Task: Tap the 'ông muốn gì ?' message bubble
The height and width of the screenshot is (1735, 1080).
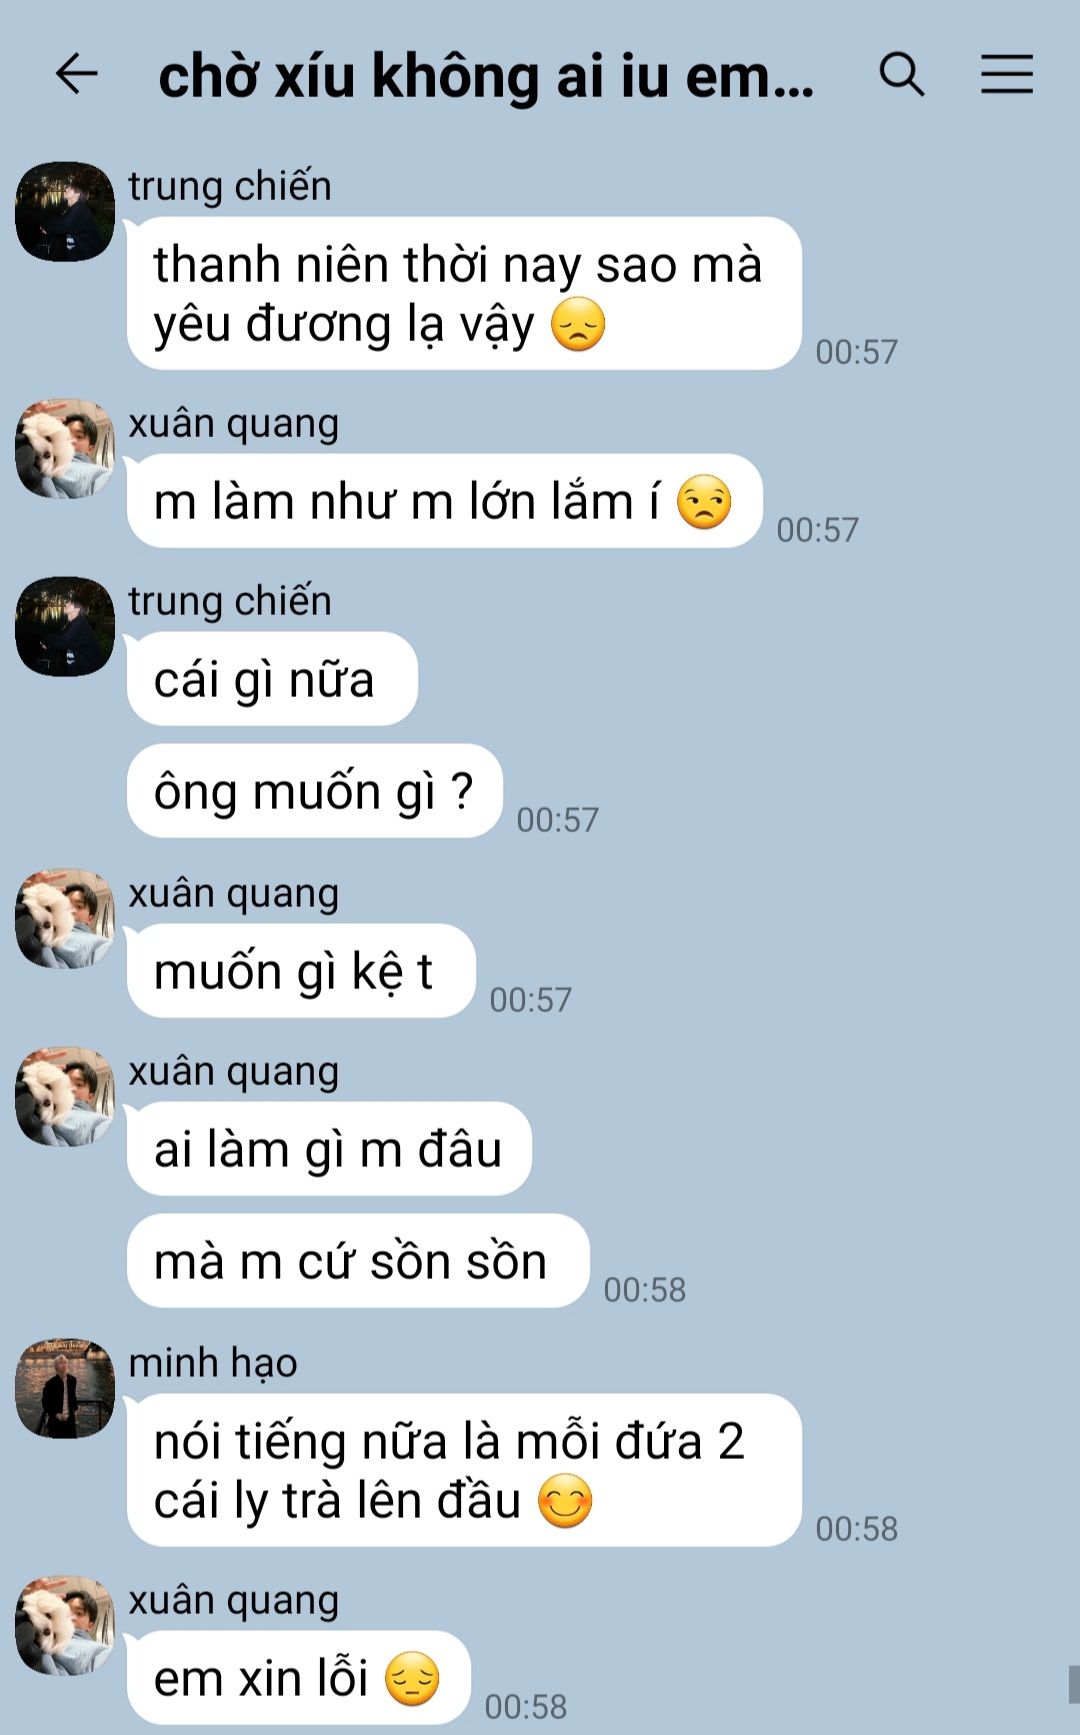Action: (x=314, y=791)
